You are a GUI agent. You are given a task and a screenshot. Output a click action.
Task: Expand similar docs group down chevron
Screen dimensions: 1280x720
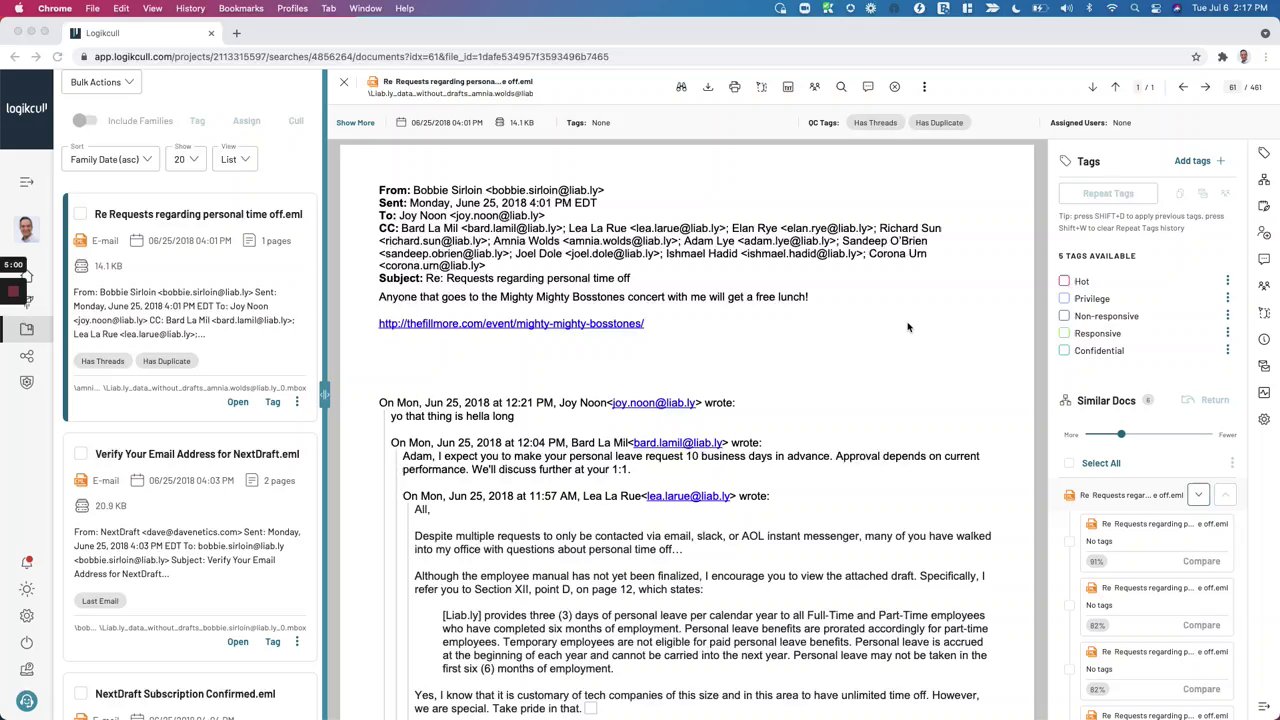click(x=1198, y=494)
